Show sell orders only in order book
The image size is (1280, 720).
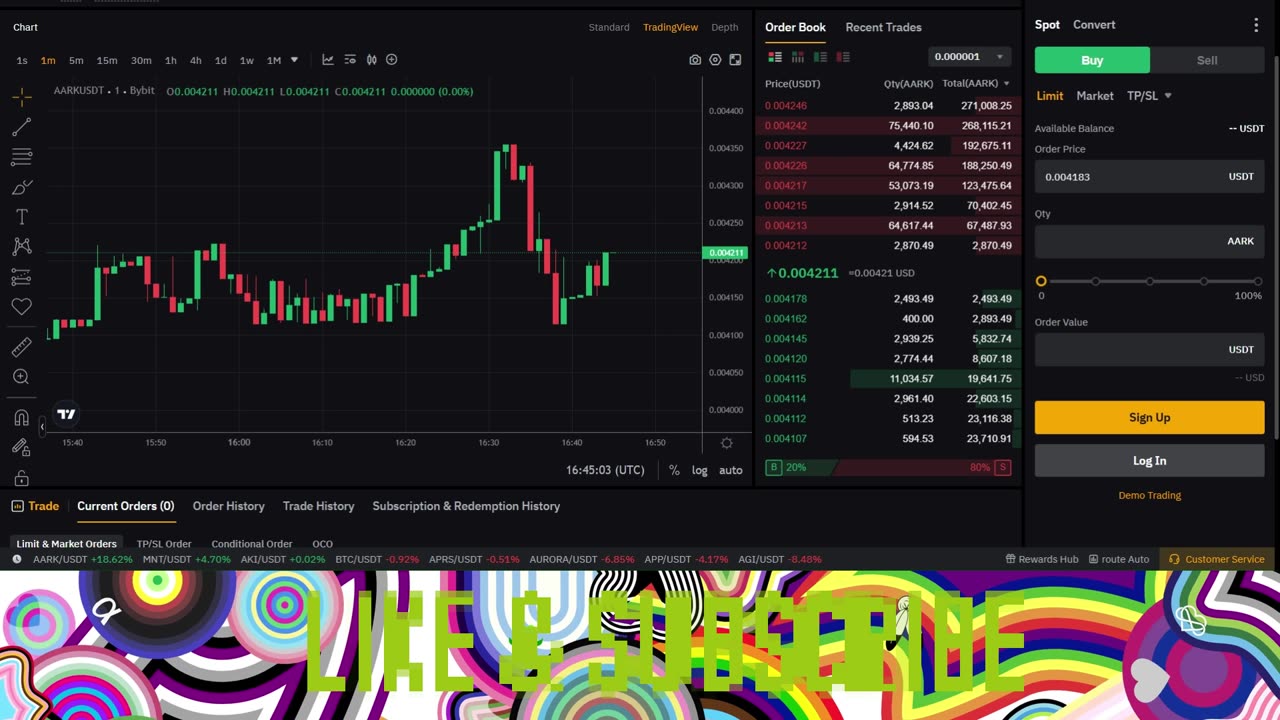point(843,57)
